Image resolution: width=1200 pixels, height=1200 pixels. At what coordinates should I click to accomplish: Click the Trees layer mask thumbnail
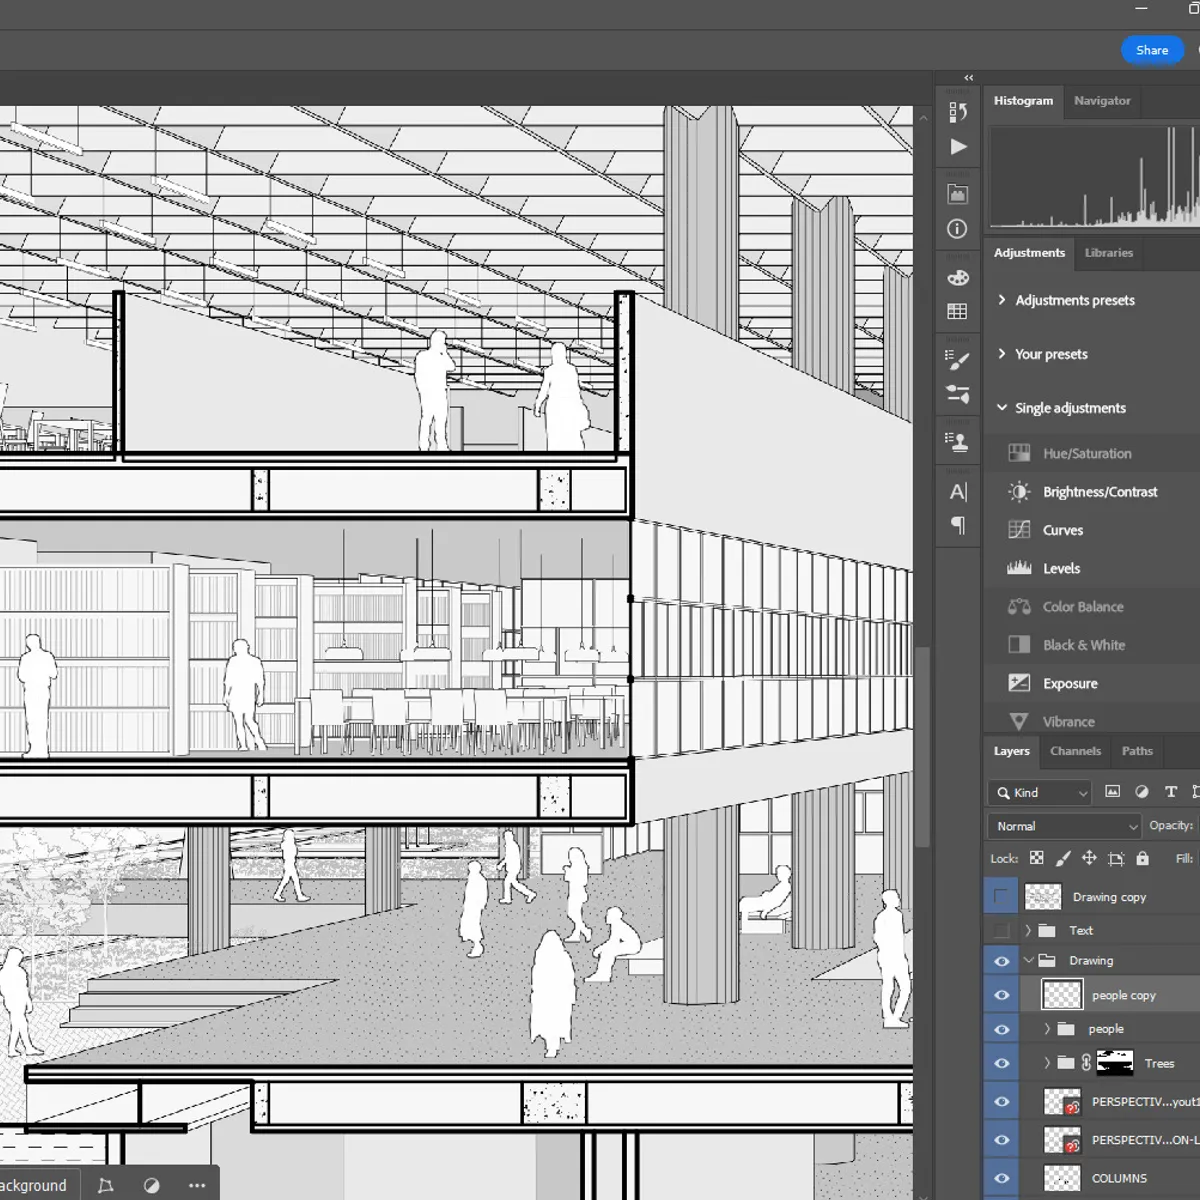point(1116,1063)
